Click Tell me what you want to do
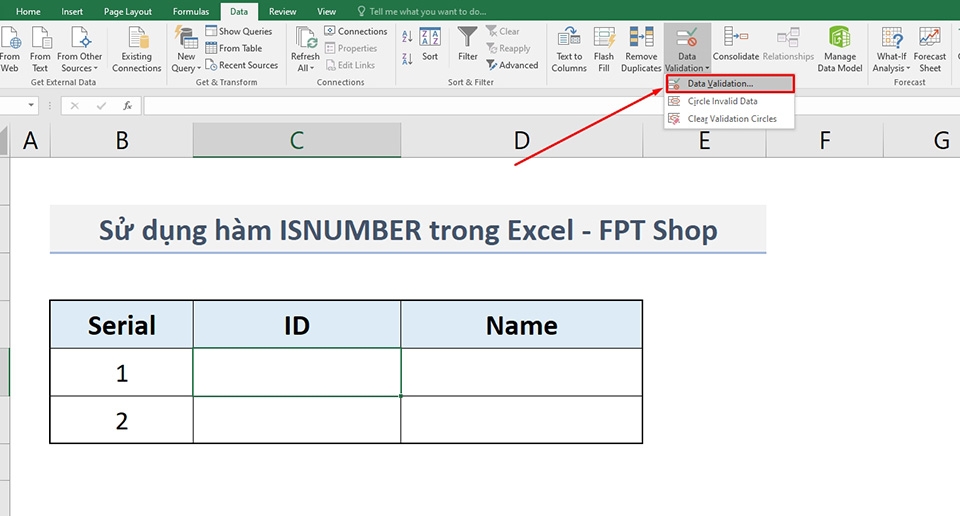This screenshot has height=516, width=960. [421, 12]
